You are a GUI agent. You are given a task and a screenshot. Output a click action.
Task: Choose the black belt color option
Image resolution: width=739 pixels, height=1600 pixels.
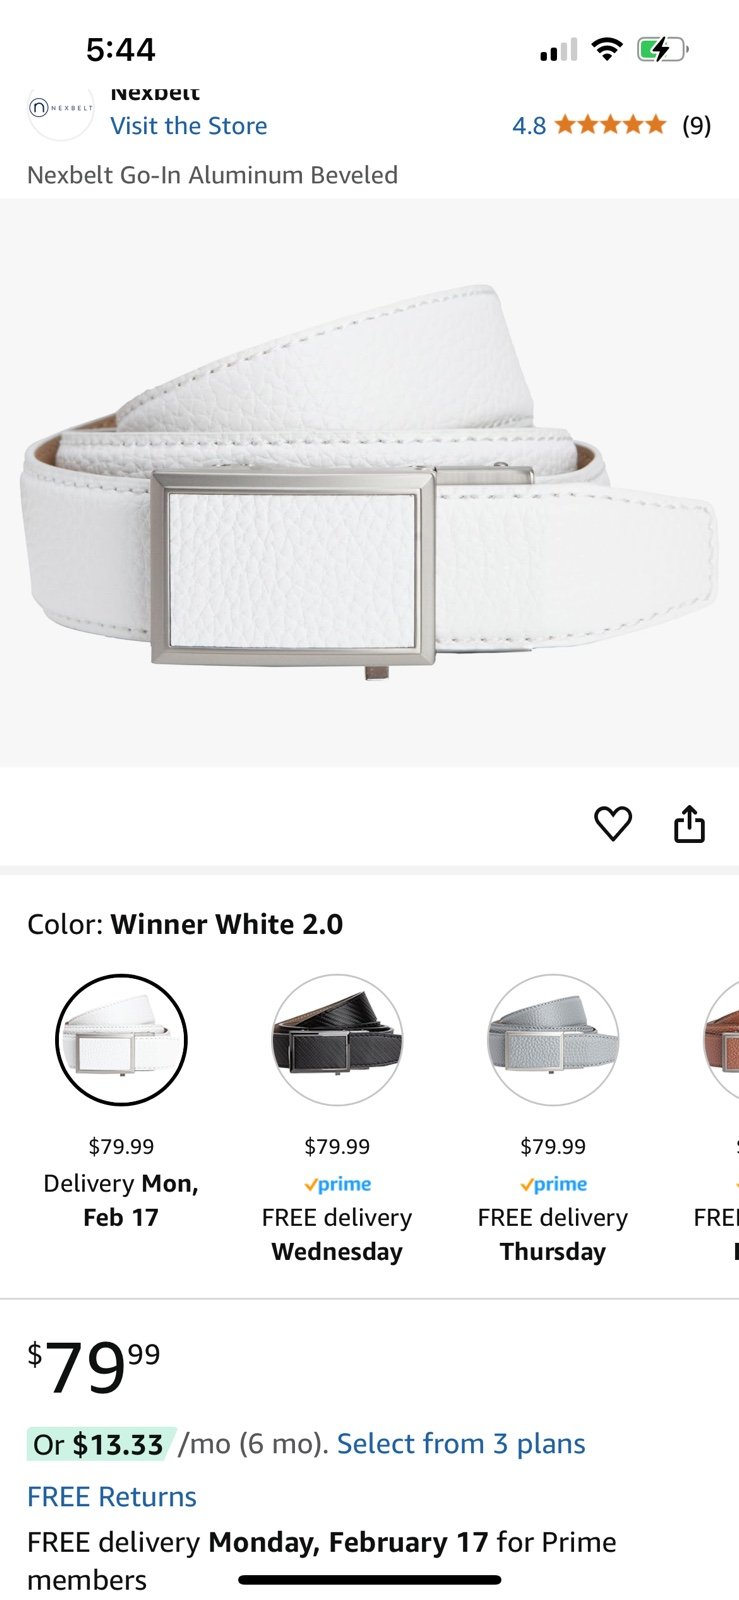pyautogui.click(x=337, y=1040)
